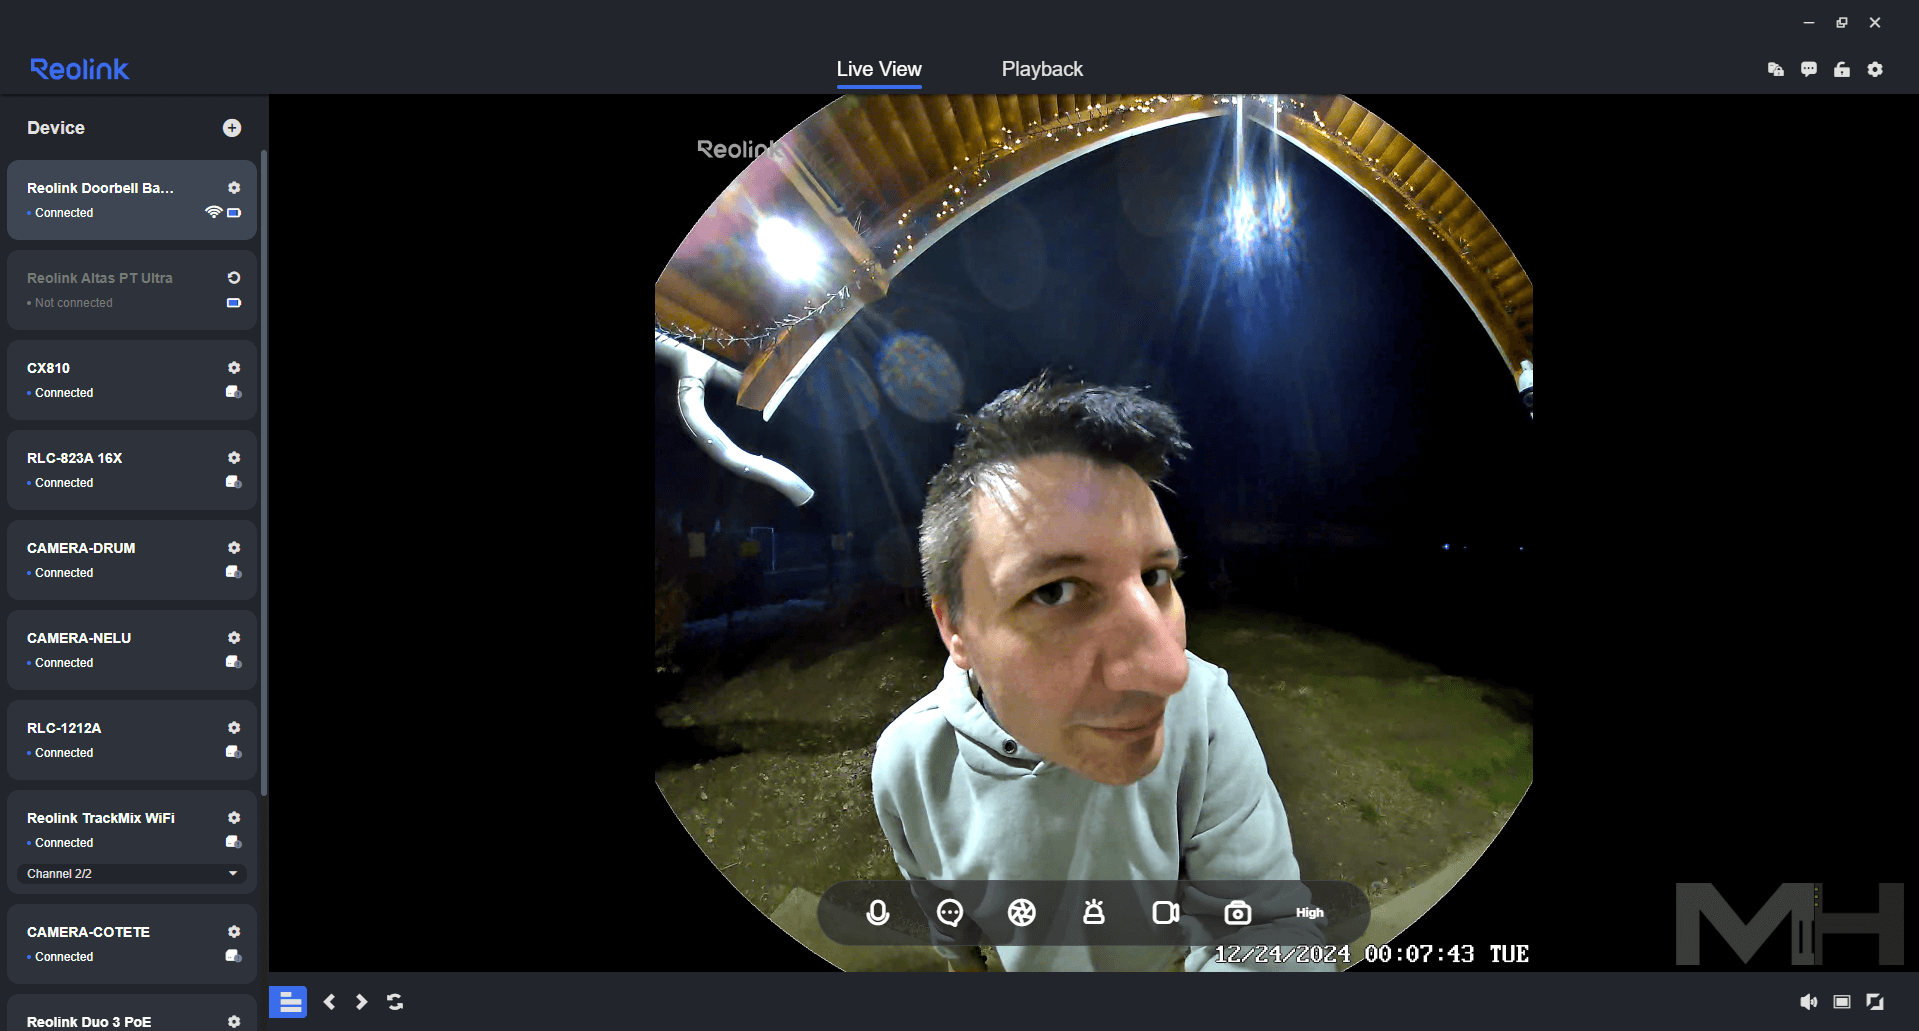
Task: Open the messages chat icon in header
Action: pos(1809,69)
